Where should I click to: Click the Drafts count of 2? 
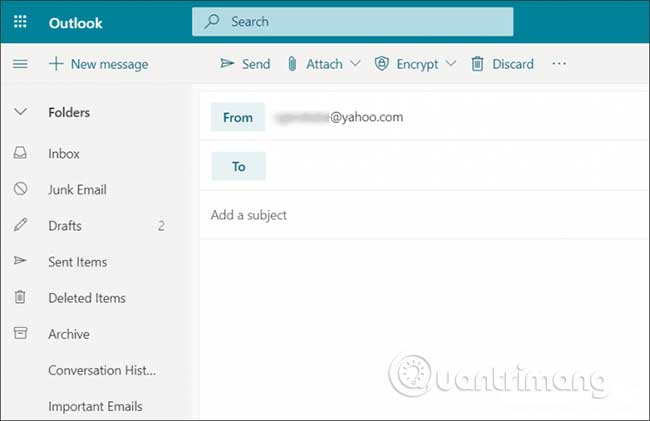[x=161, y=226]
